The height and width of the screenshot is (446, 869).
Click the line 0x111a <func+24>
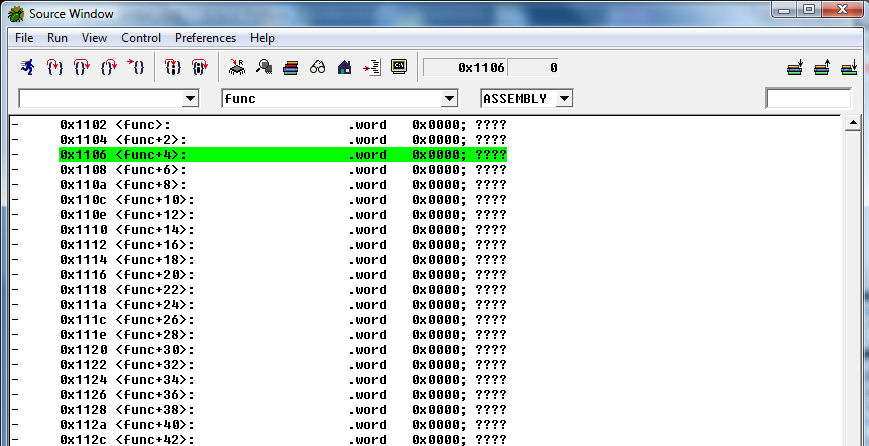pos(283,305)
